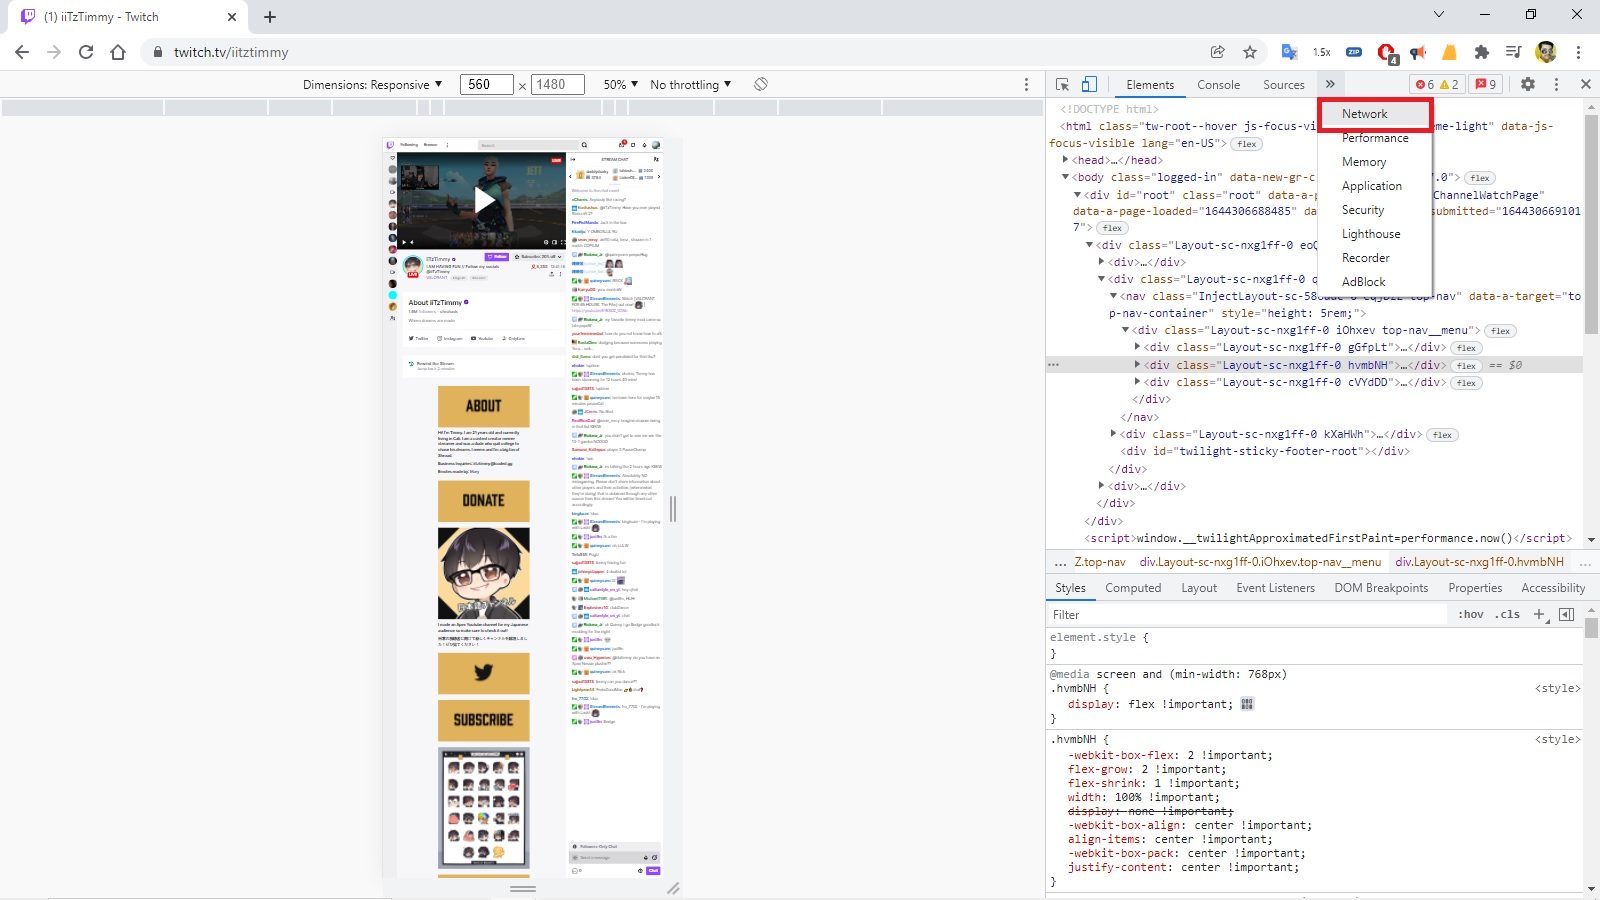Expand the gGfpLt div node
The image size is (1600, 900).
click(x=1137, y=347)
